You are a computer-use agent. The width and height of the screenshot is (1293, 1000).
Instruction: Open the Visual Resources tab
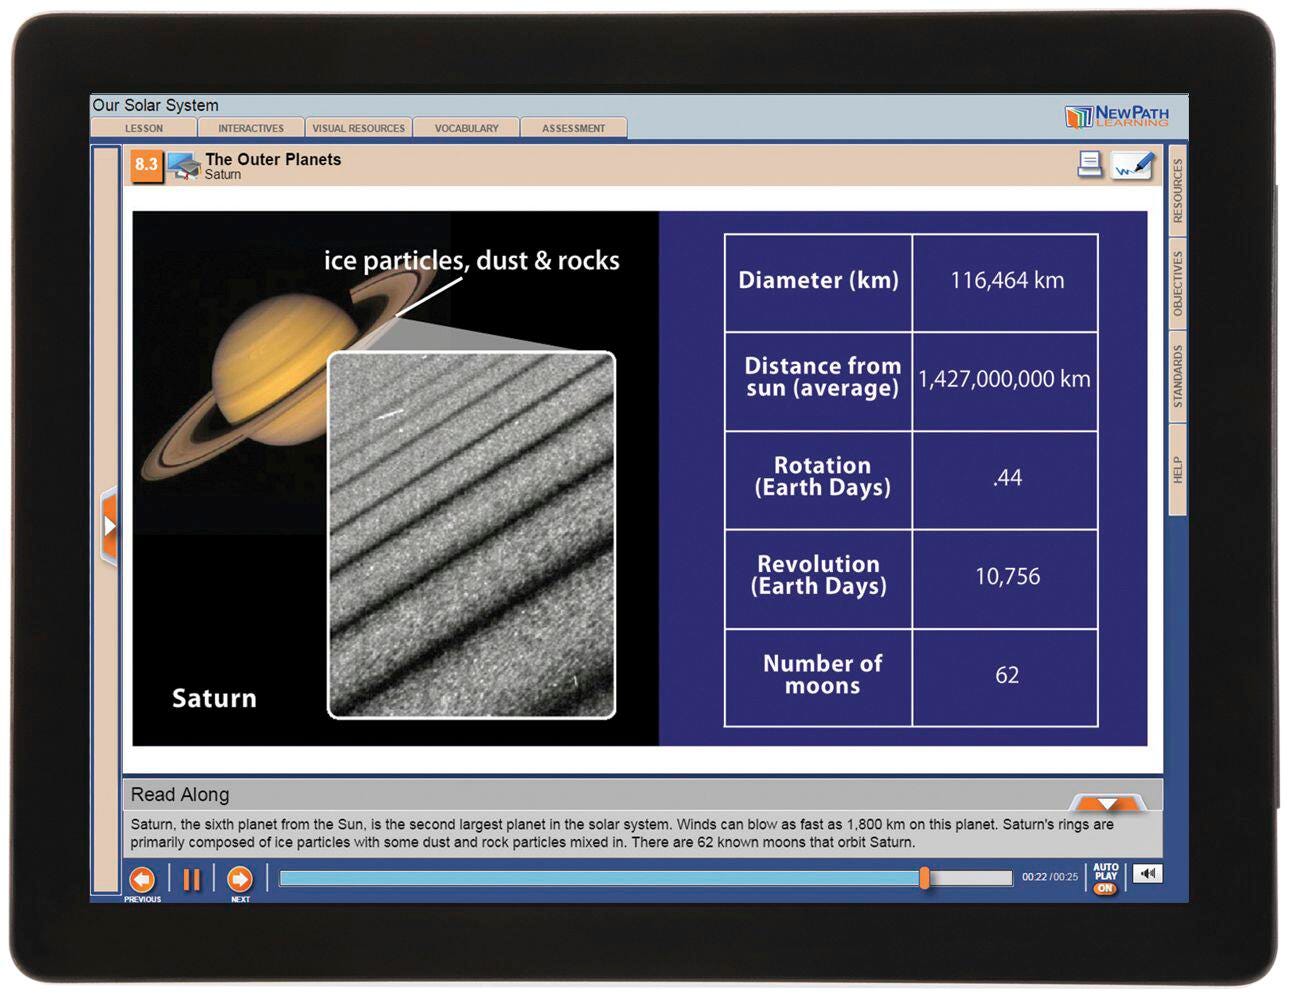pos(358,128)
